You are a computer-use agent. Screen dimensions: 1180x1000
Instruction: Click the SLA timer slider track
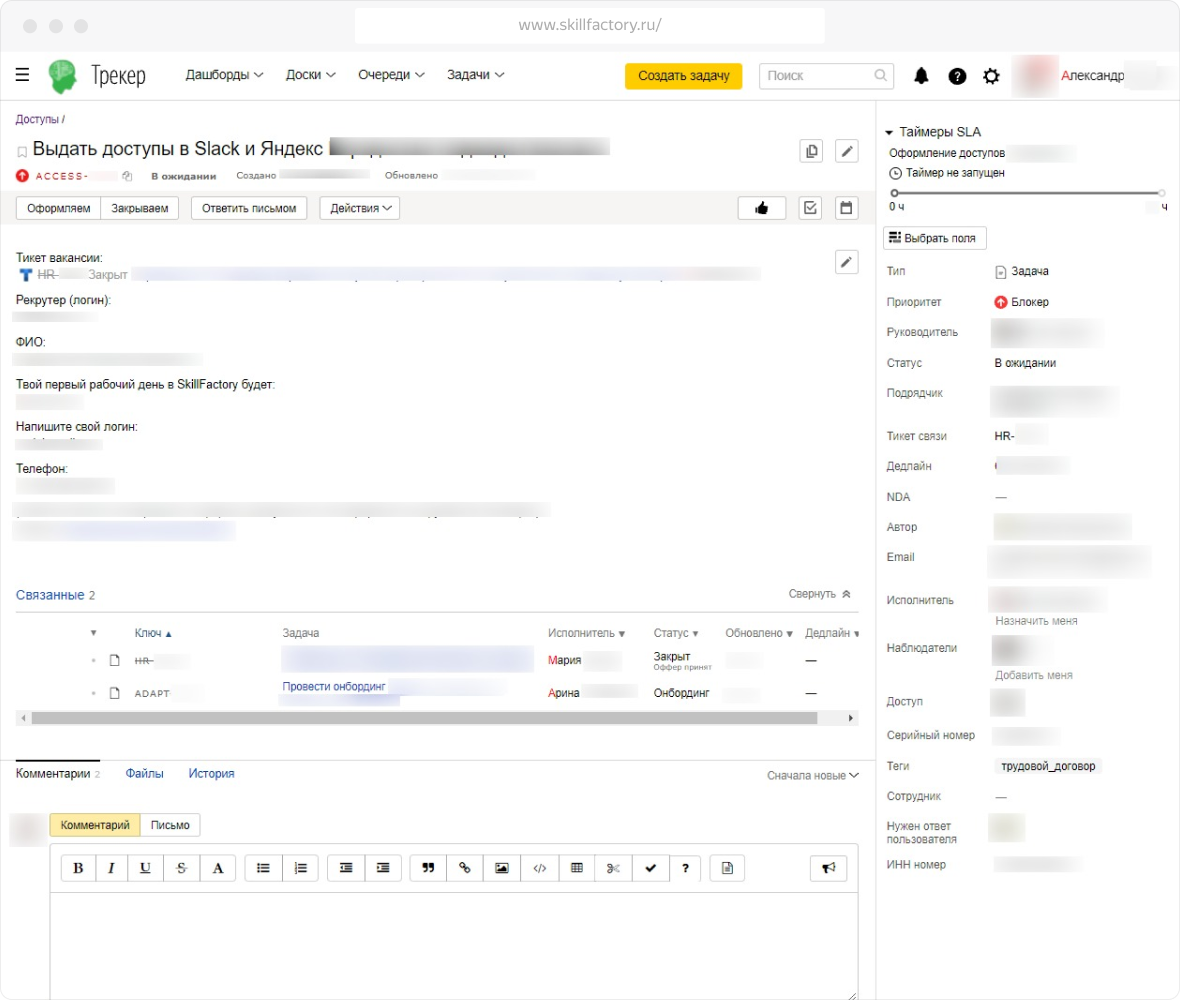(1027, 192)
